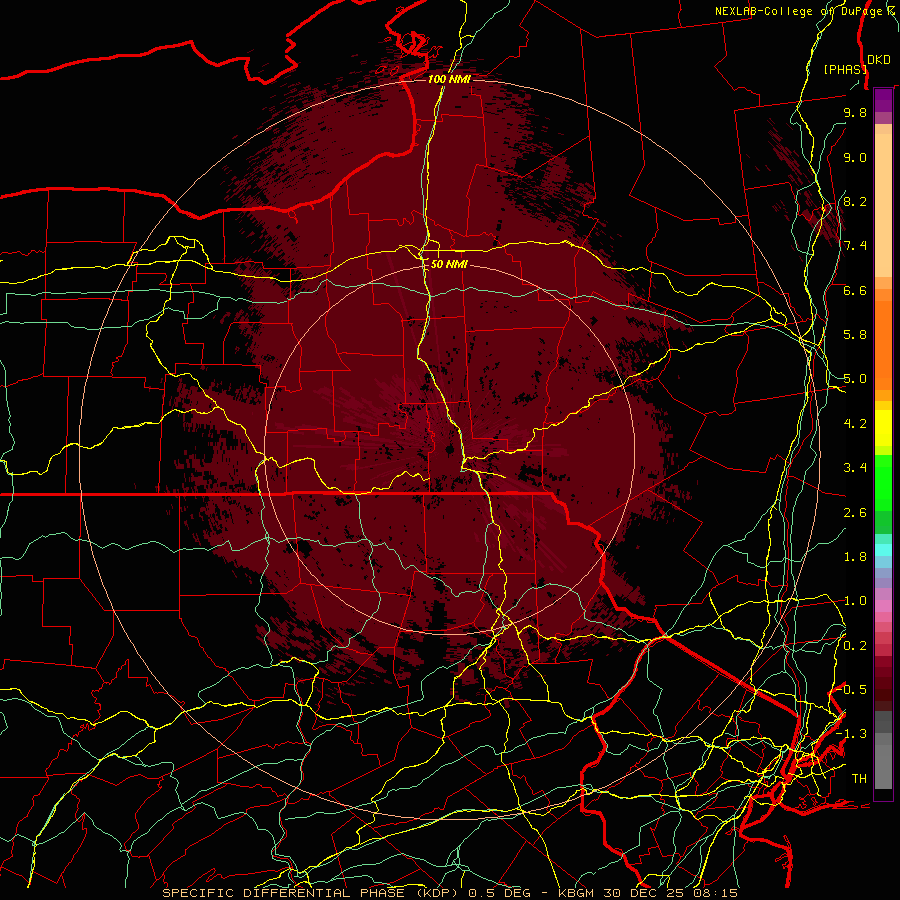Click the 1.0 scale value
The height and width of the screenshot is (900, 900).
855,601
